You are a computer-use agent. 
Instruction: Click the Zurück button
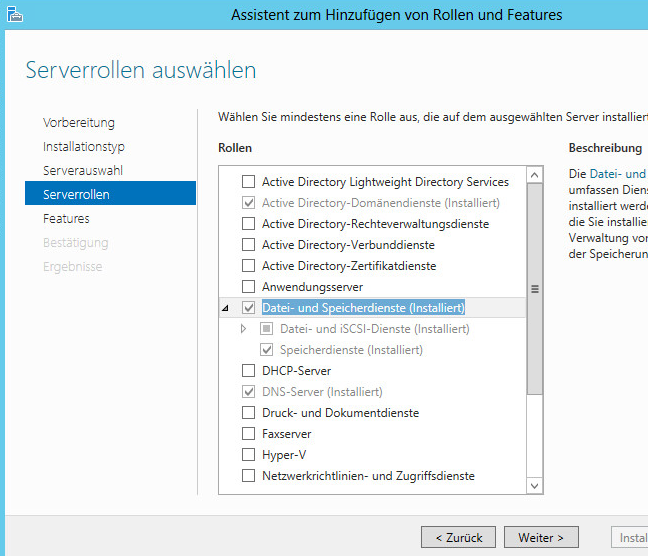pos(458,537)
